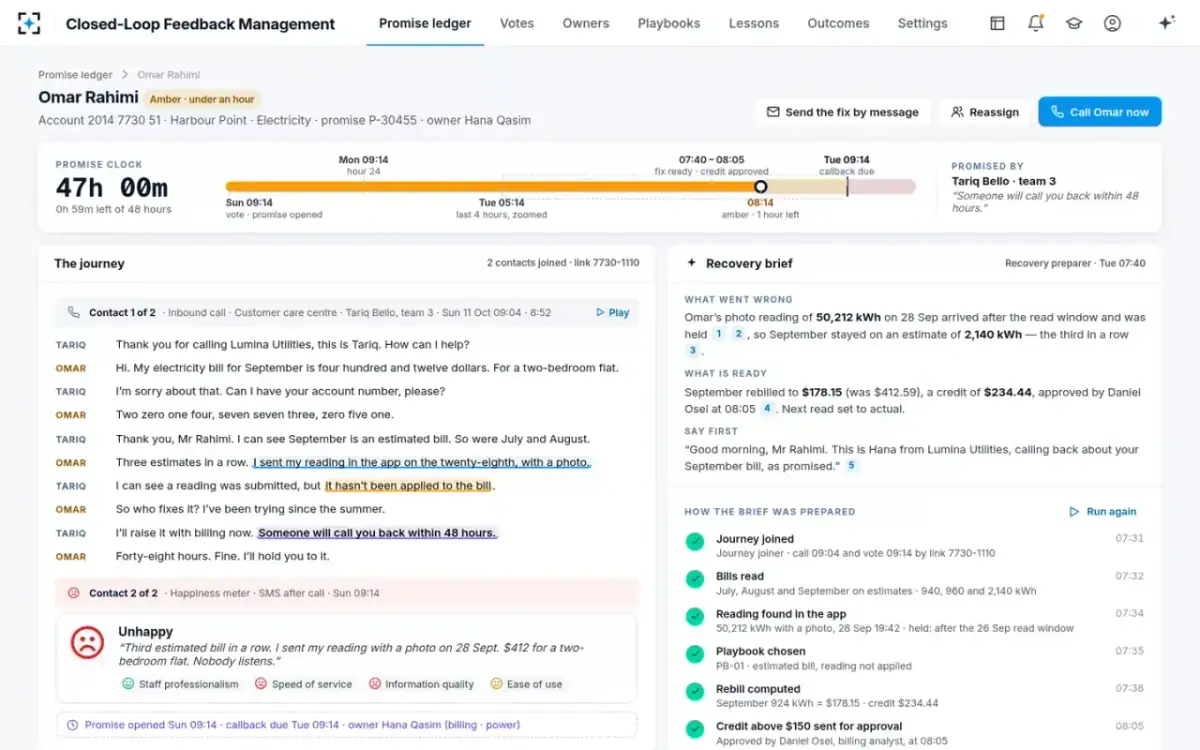The height and width of the screenshot is (750, 1200).
Task: Click citation 5 after the Say first quote
Action: [x=851, y=466]
